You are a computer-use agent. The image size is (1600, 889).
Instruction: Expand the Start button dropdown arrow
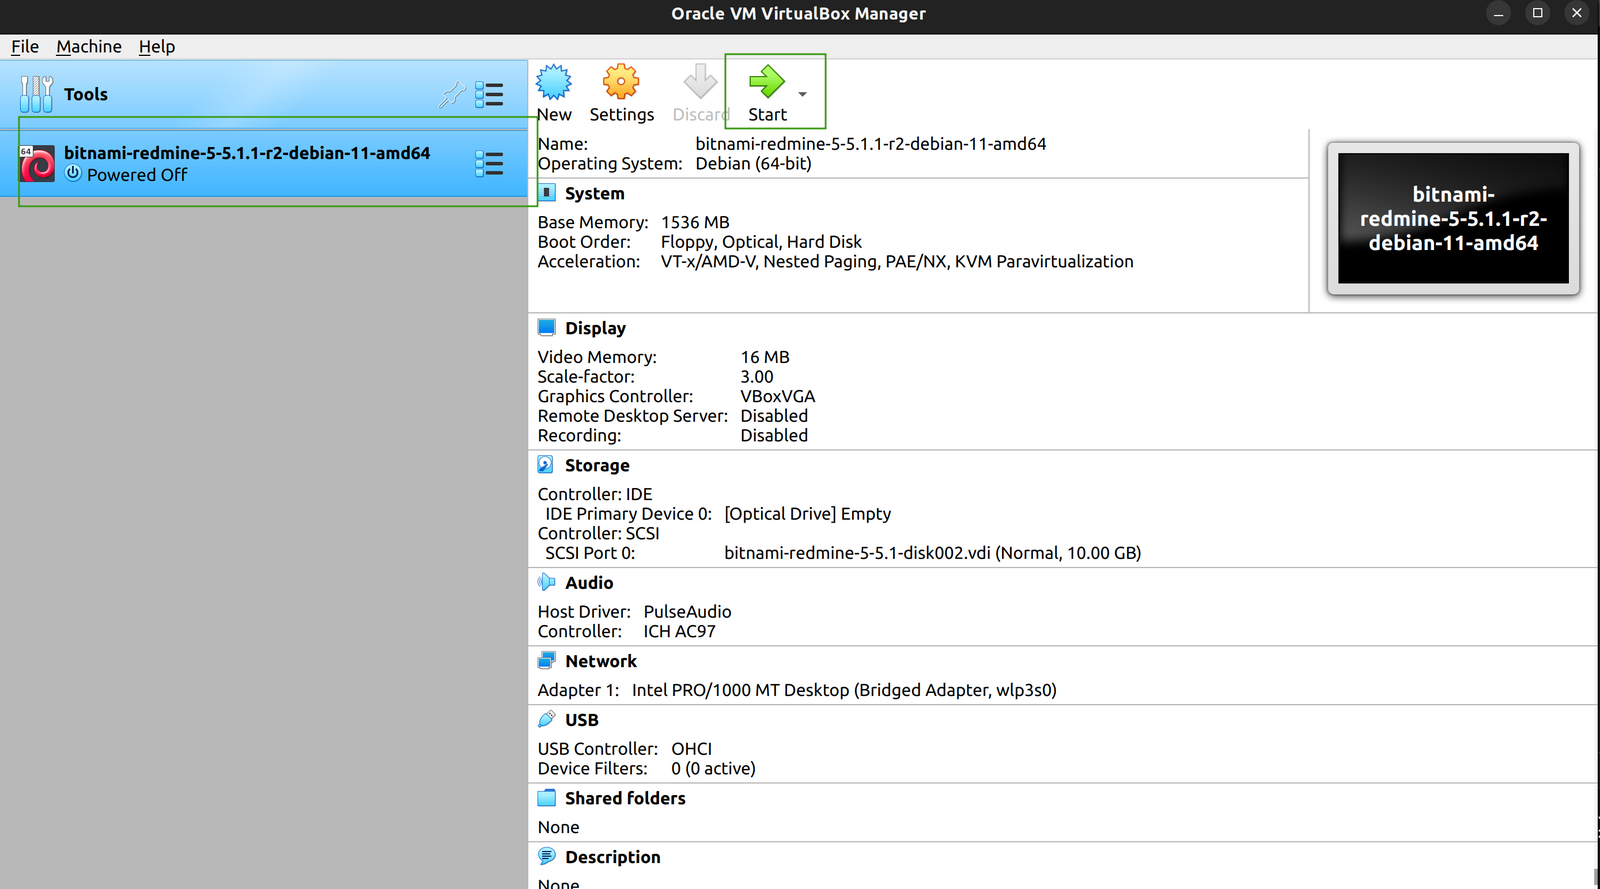pyautogui.click(x=803, y=95)
